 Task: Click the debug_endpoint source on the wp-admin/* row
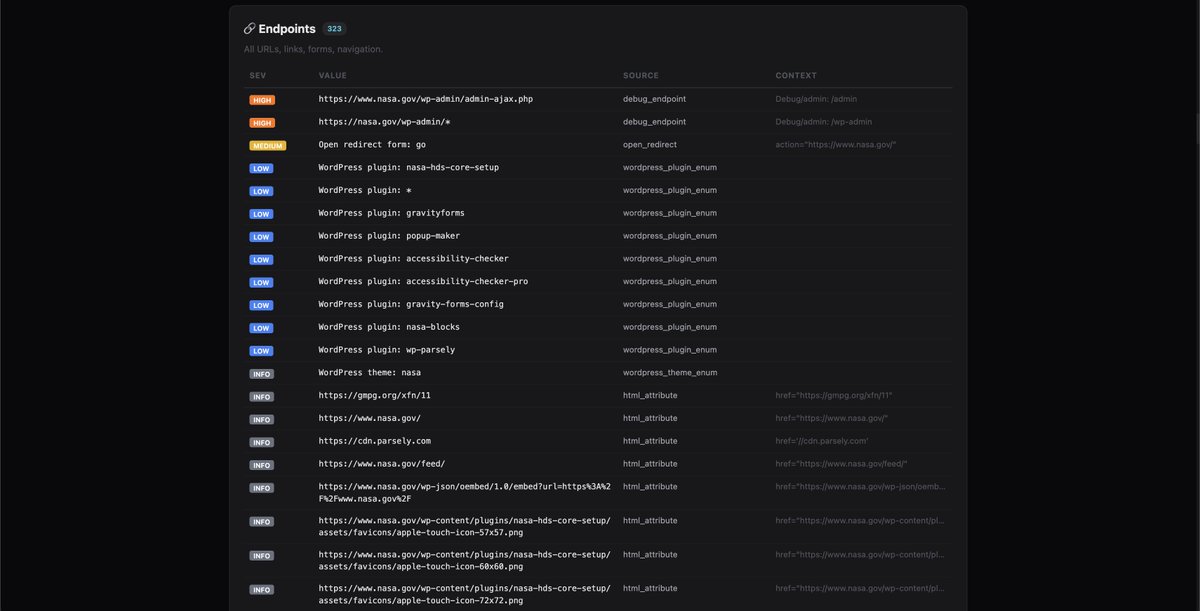click(x=654, y=122)
